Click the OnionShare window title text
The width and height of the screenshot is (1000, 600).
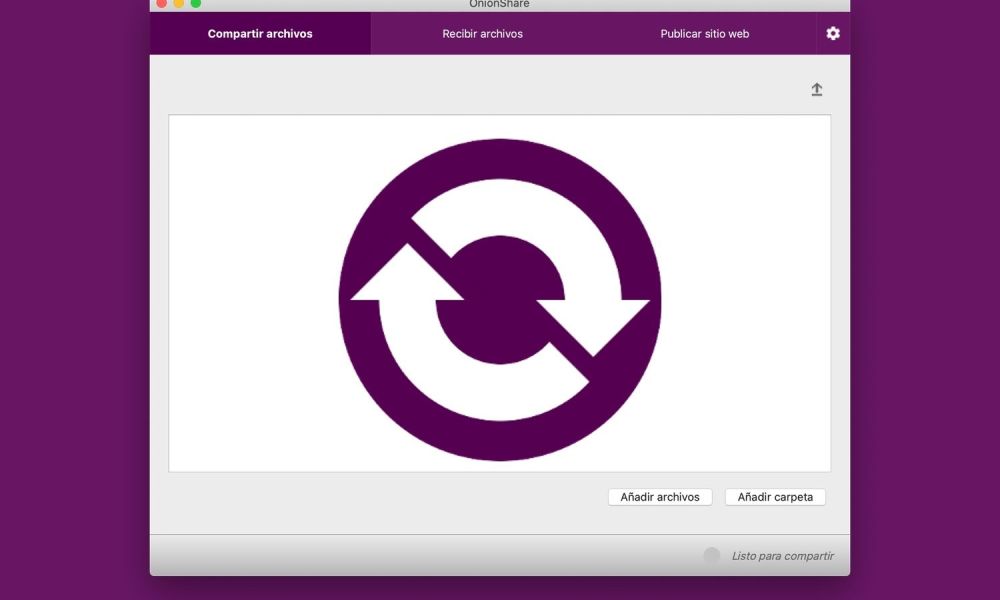tap(499, 4)
